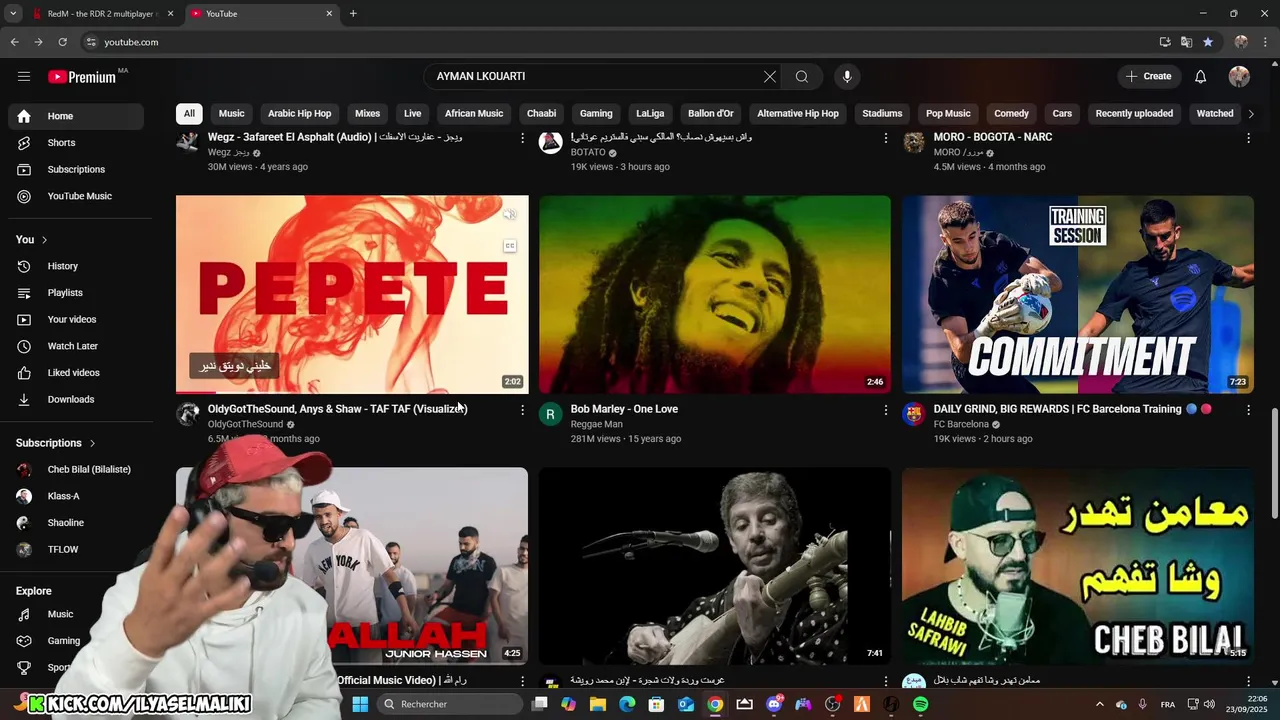Open Shaoline subscription channel
The image size is (1280, 720).
[x=76, y=523]
